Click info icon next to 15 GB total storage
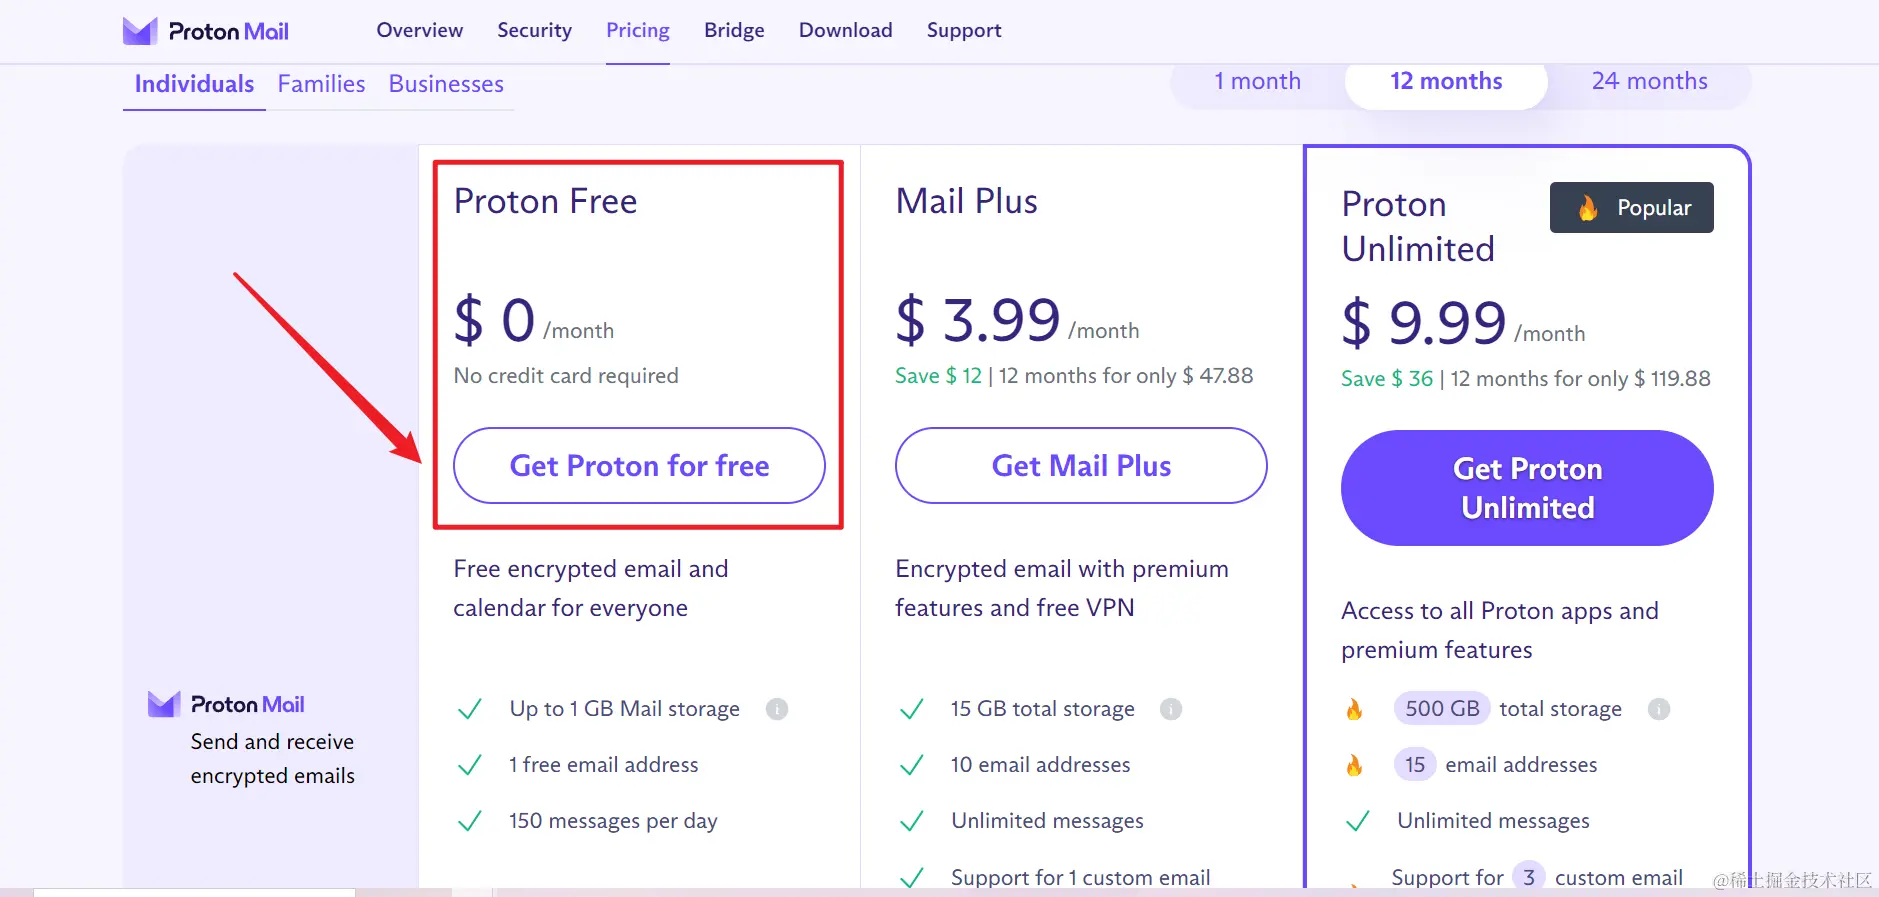This screenshot has width=1879, height=897. 1171,709
